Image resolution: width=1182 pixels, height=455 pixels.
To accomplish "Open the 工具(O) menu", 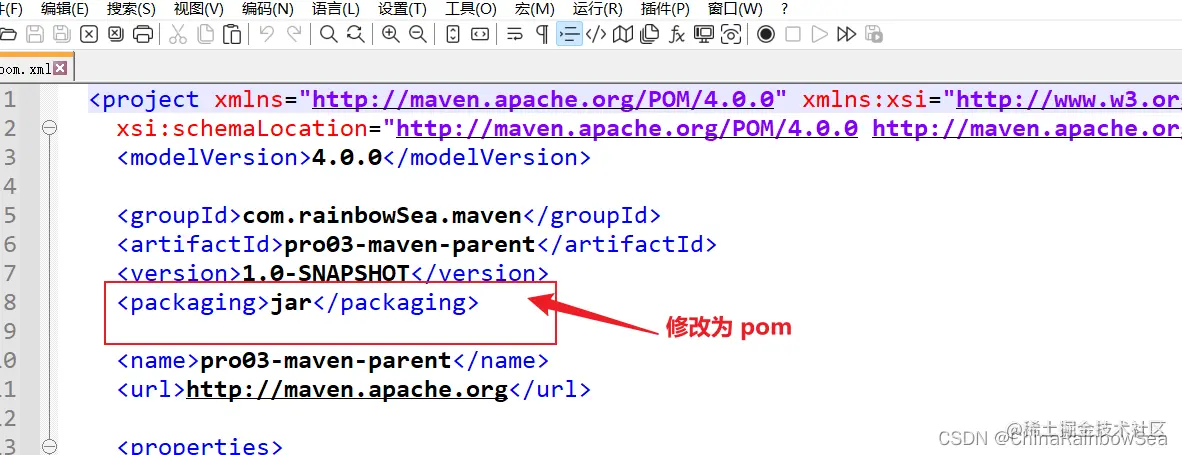I will 470,9.
